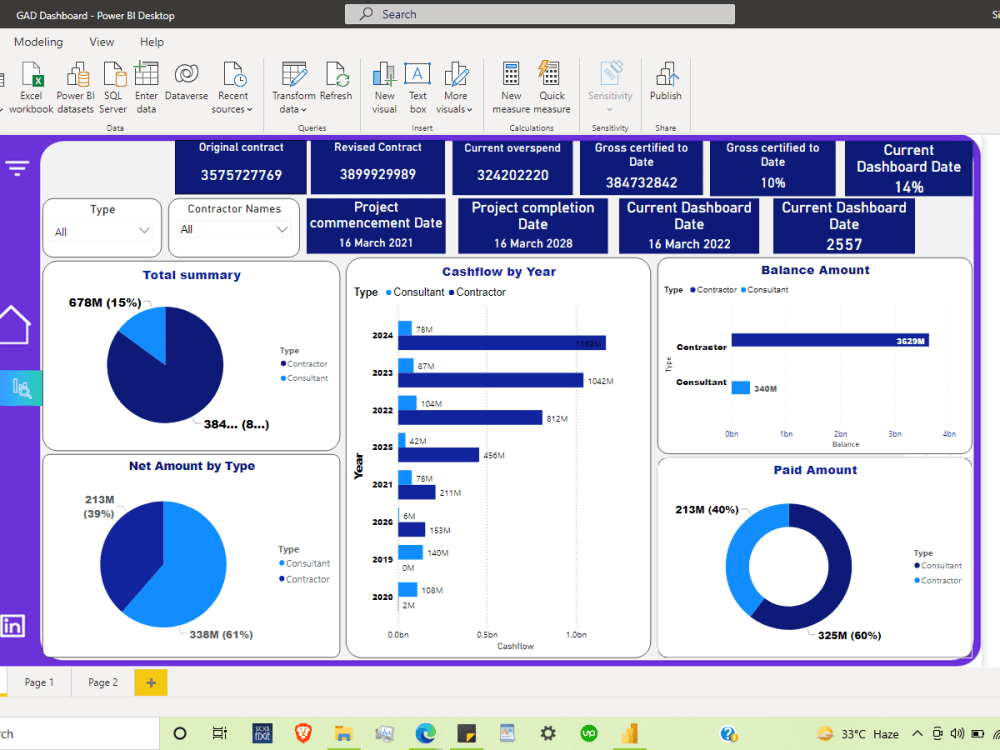This screenshot has width=1000, height=750.
Task: Click the Current overspend card
Action: (x=512, y=167)
